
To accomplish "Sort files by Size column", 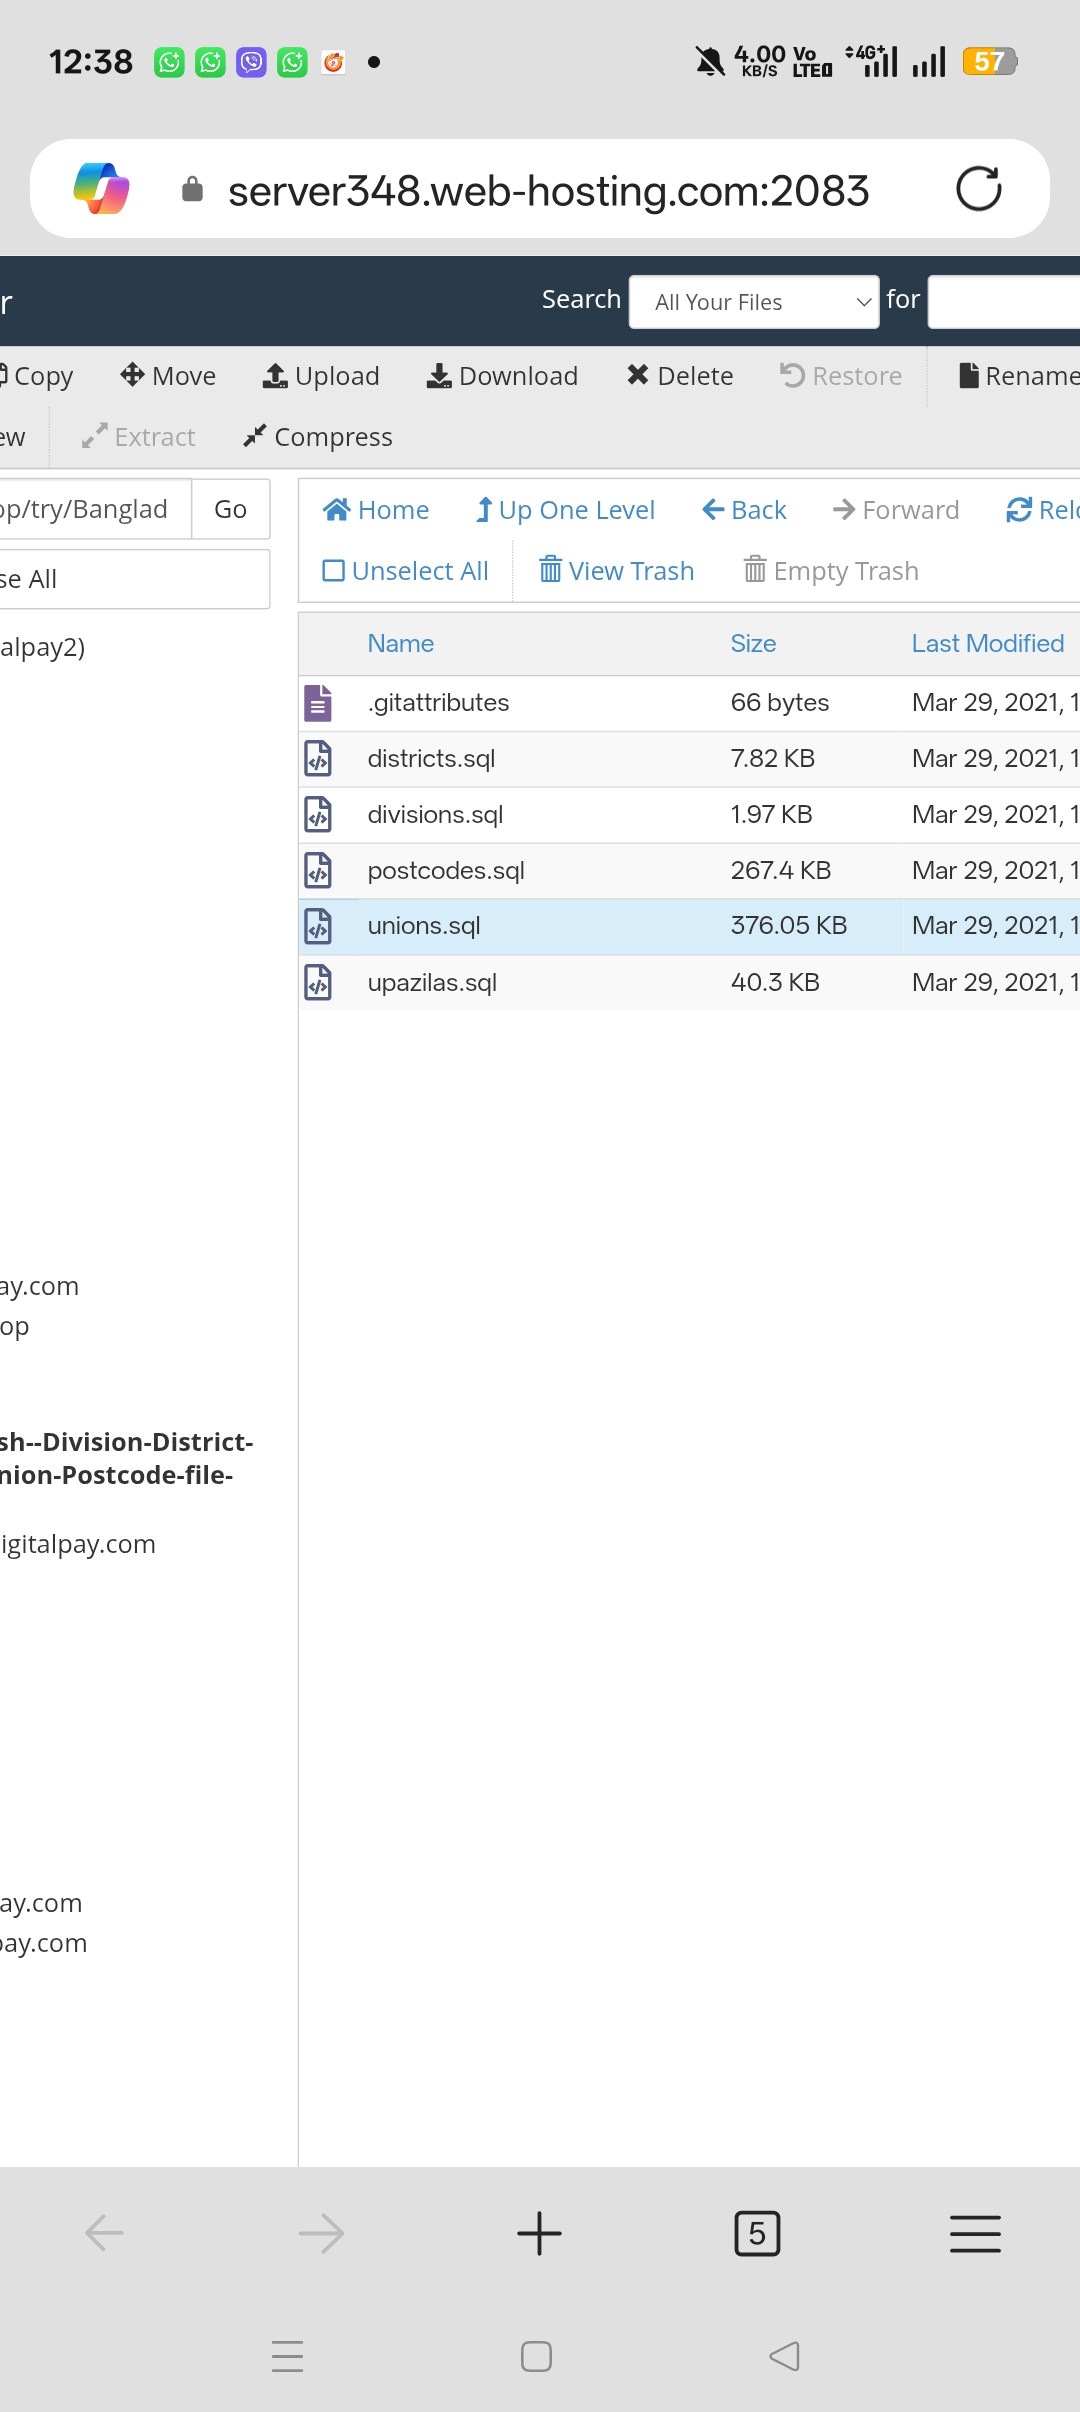I will click(753, 644).
